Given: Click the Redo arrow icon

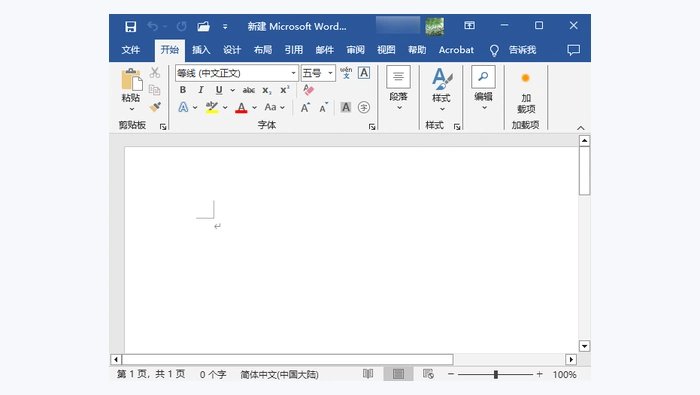Looking at the screenshot, I should coord(181,27).
